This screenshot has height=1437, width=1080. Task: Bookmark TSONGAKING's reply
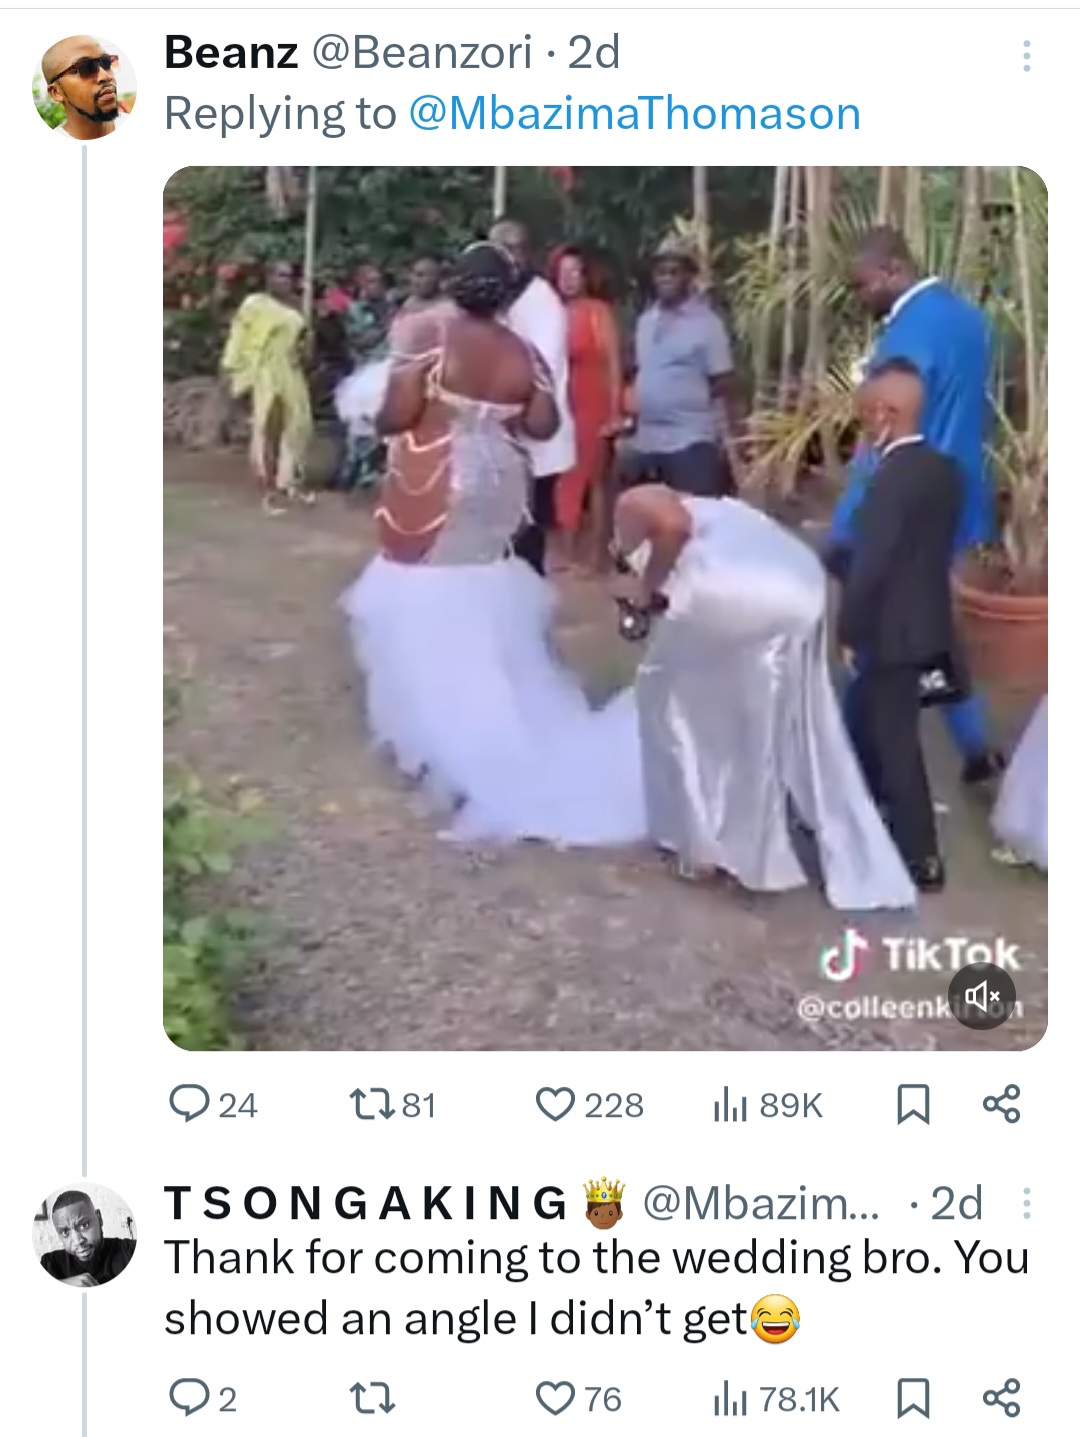911,1398
